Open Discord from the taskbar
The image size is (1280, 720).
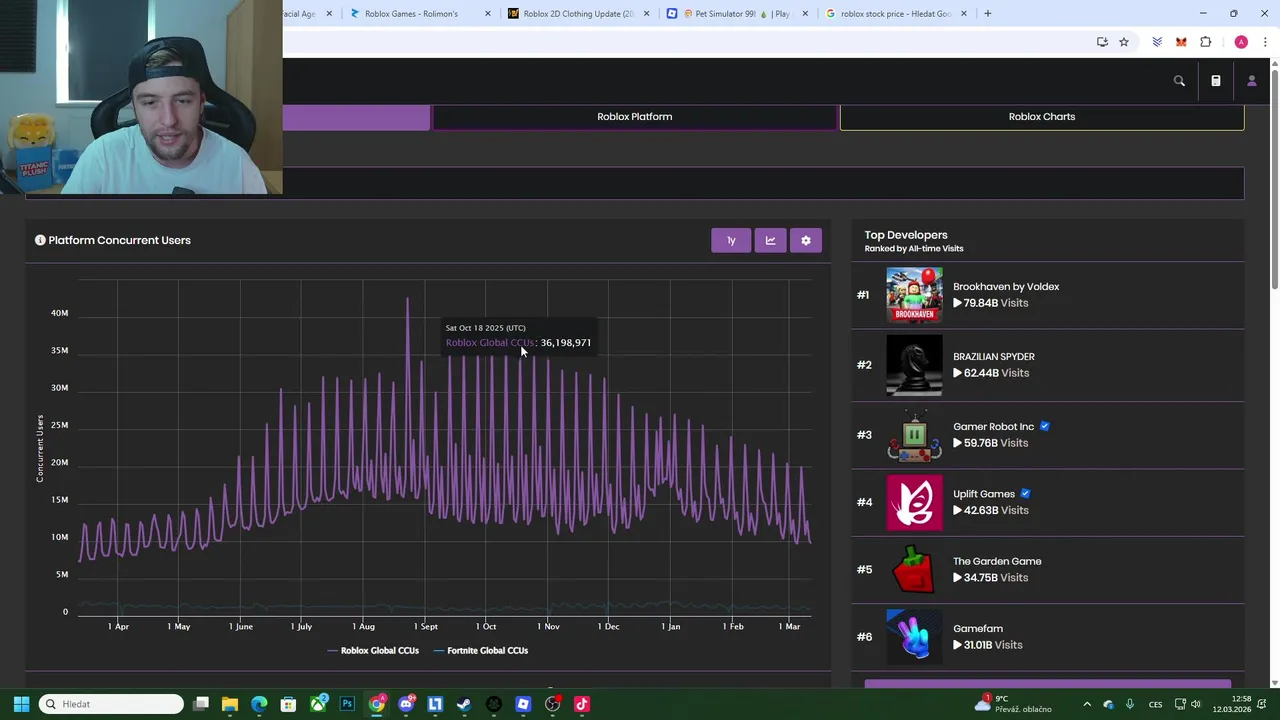pyautogui.click(x=406, y=704)
